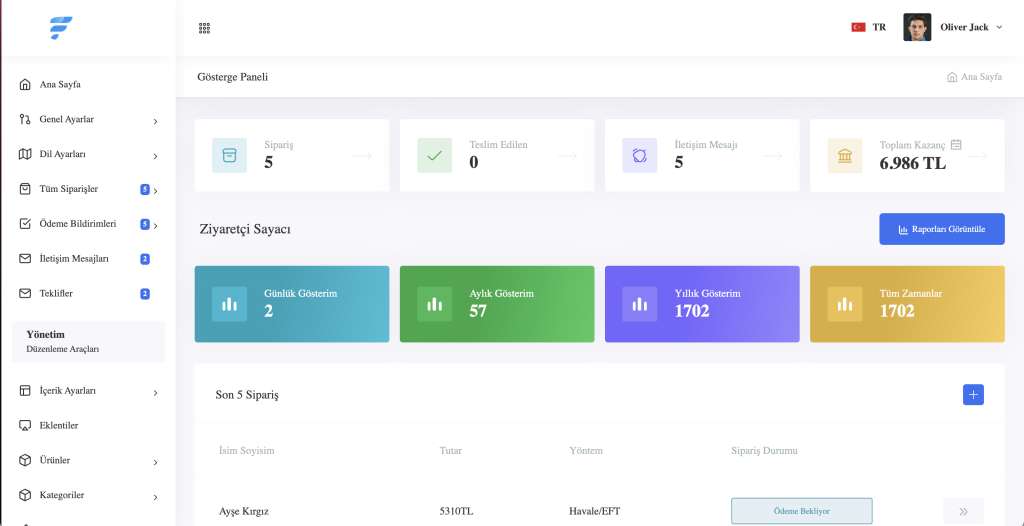Click the Aylık Gösterim chart icon

pos(434,304)
